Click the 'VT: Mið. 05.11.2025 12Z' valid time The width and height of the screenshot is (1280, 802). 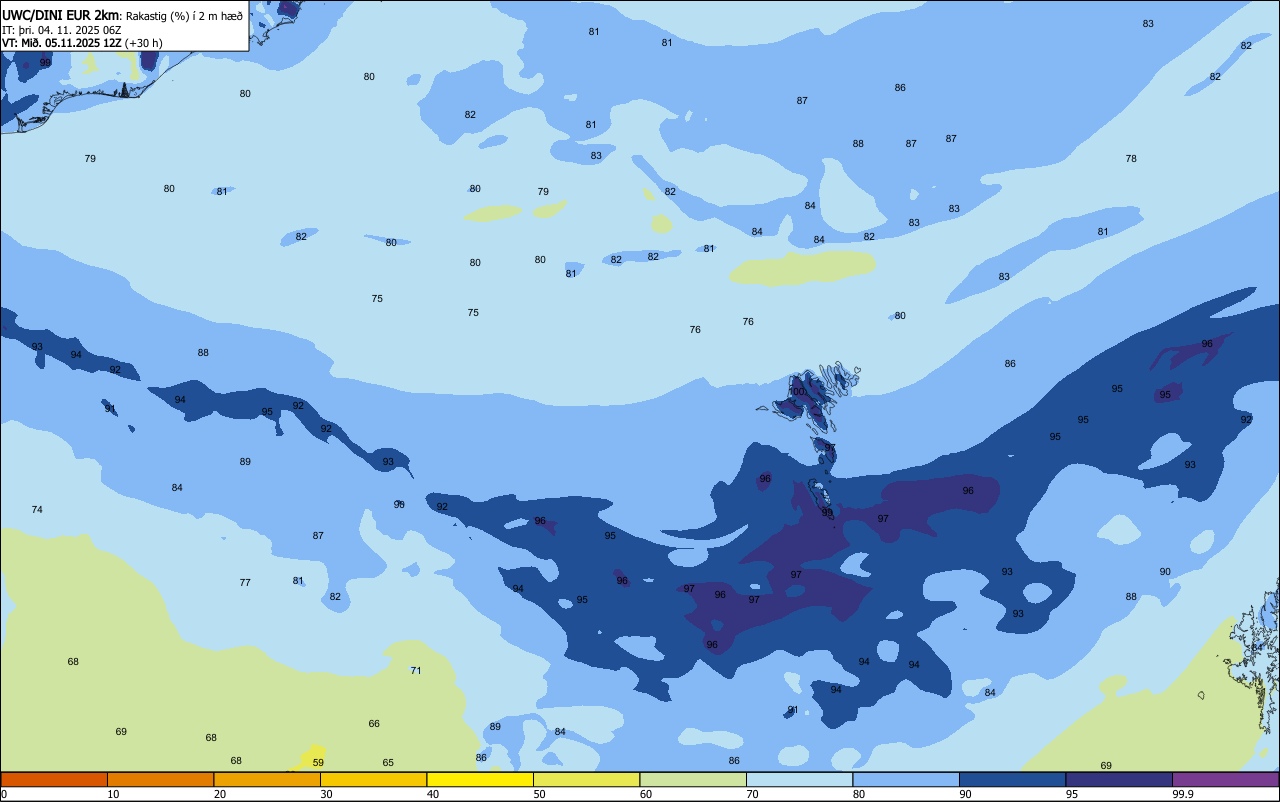pyautogui.click(x=62, y=43)
